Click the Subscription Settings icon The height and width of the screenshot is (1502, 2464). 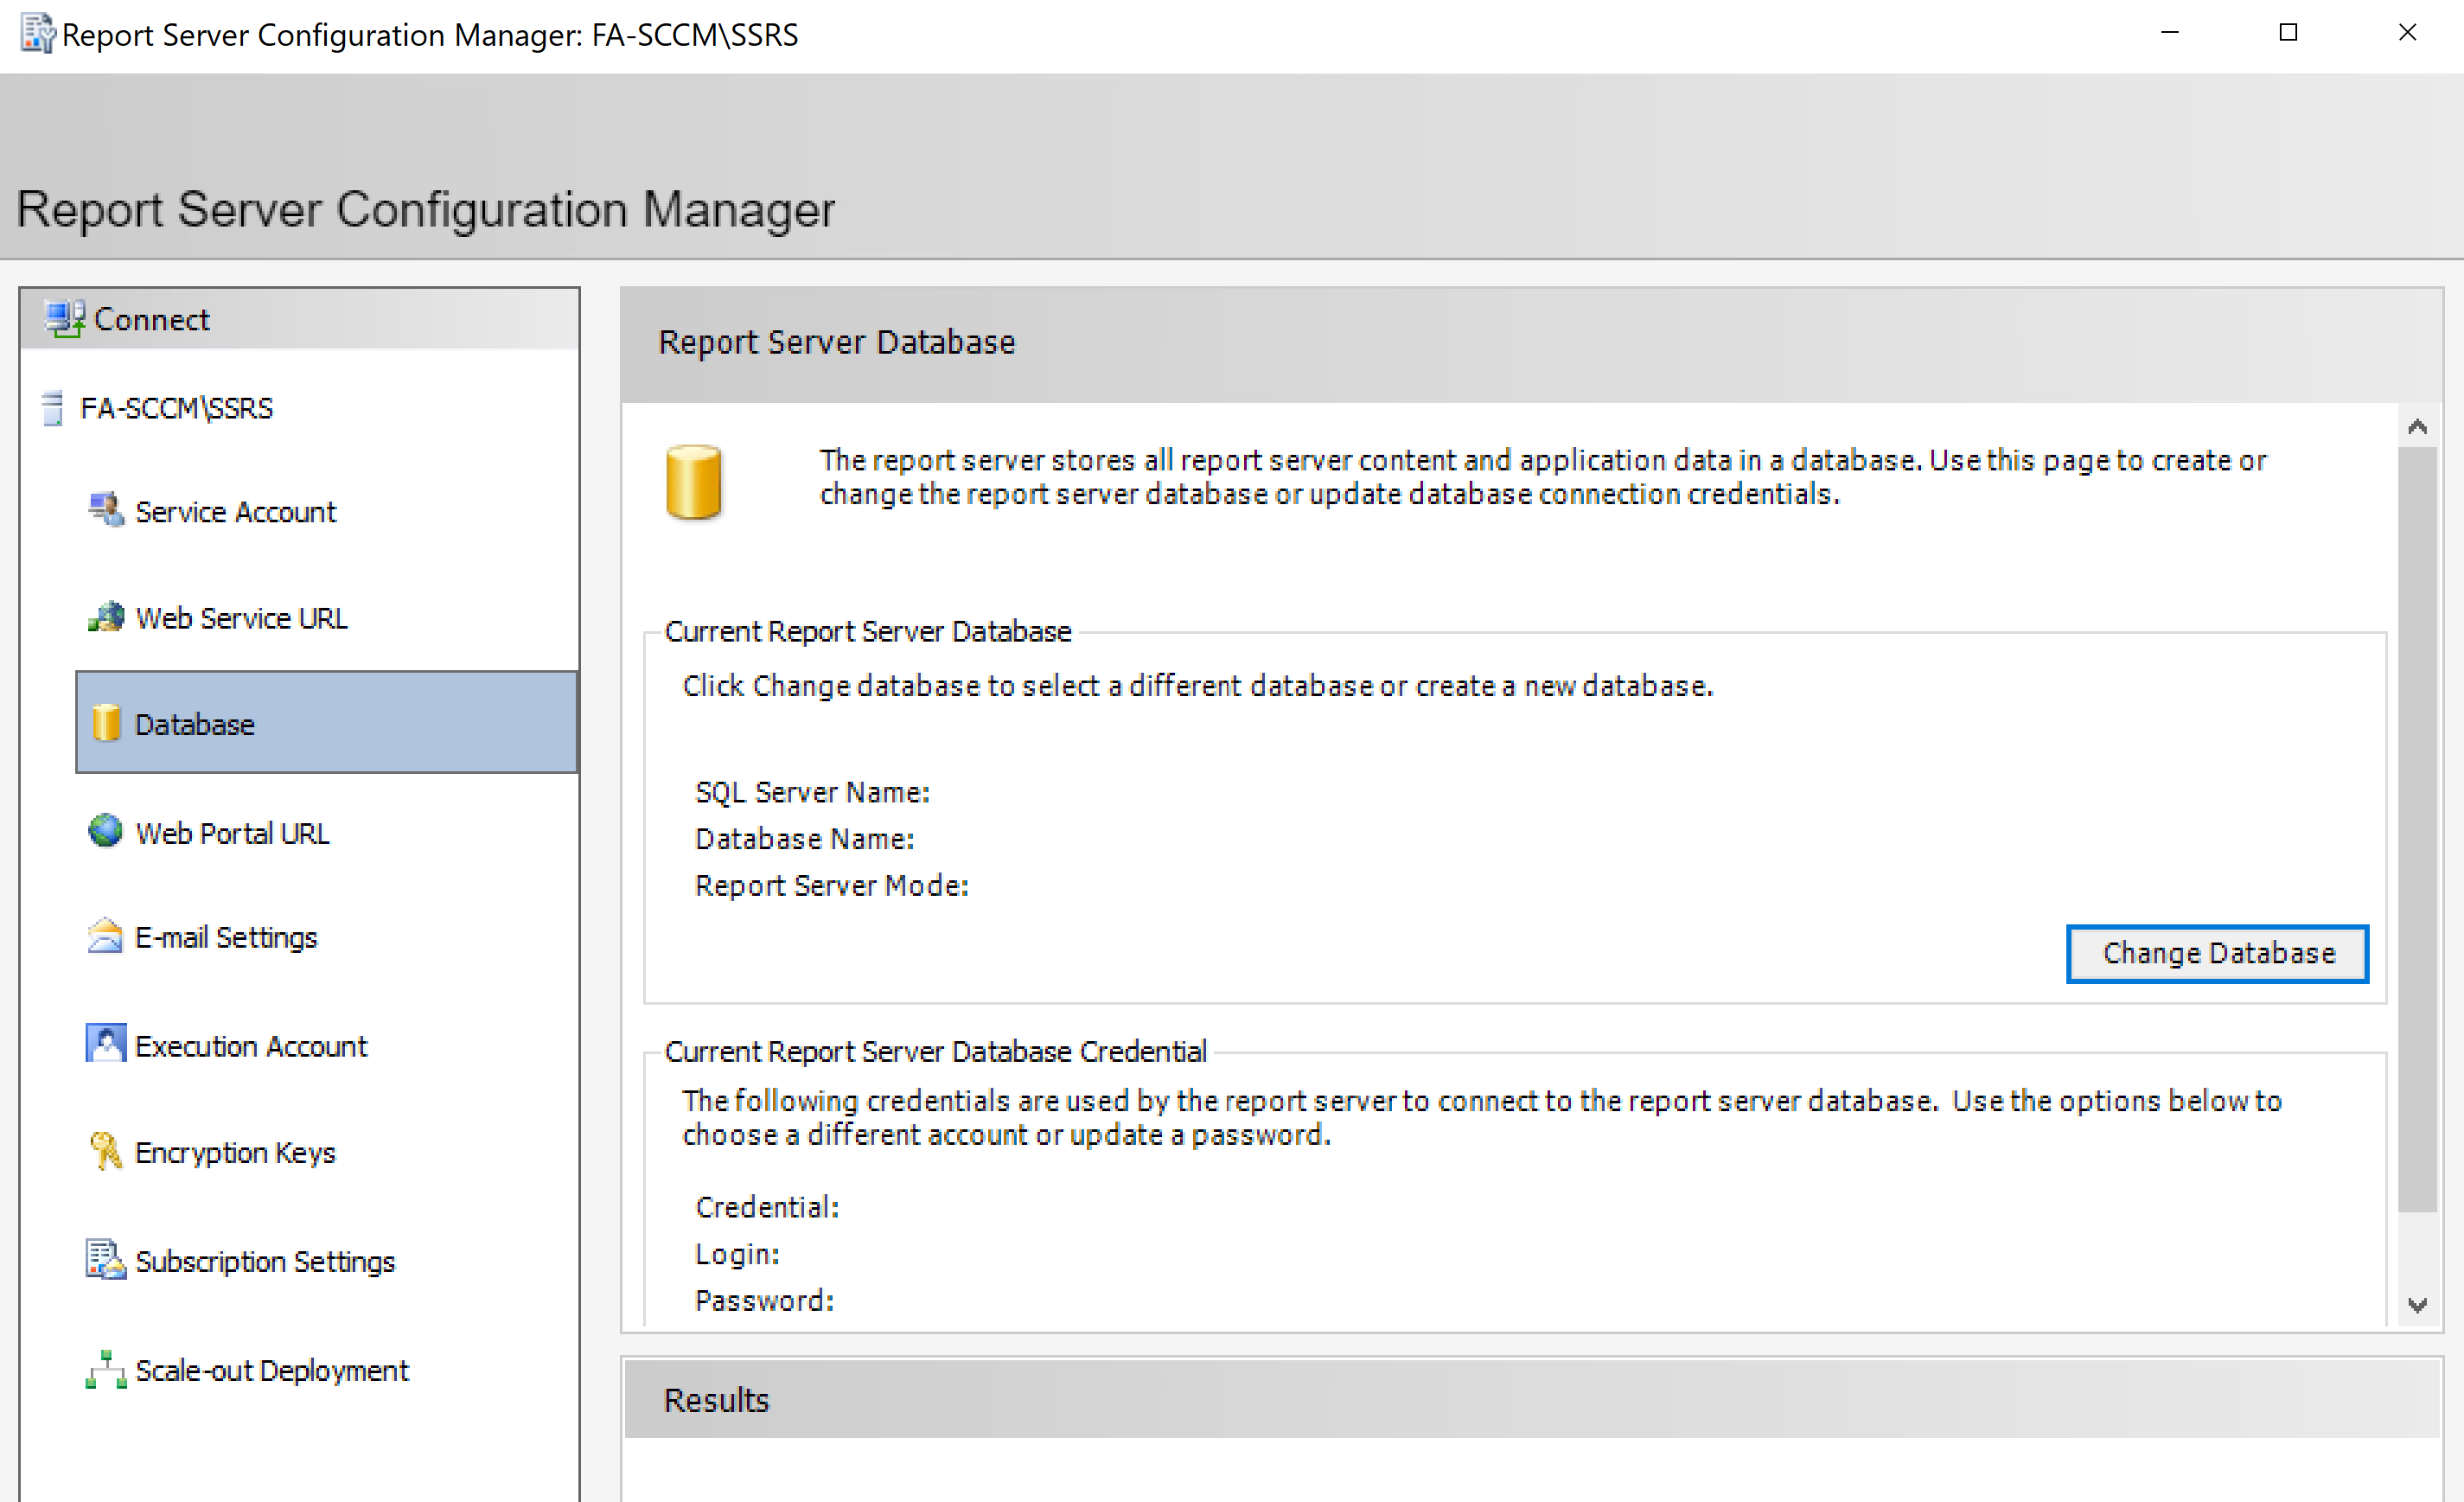click(105, 1260)
